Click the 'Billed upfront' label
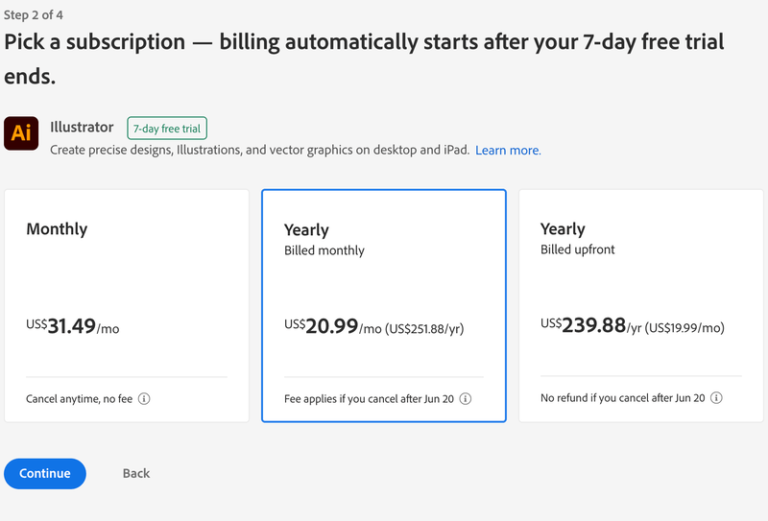 [x=578, y=250]
